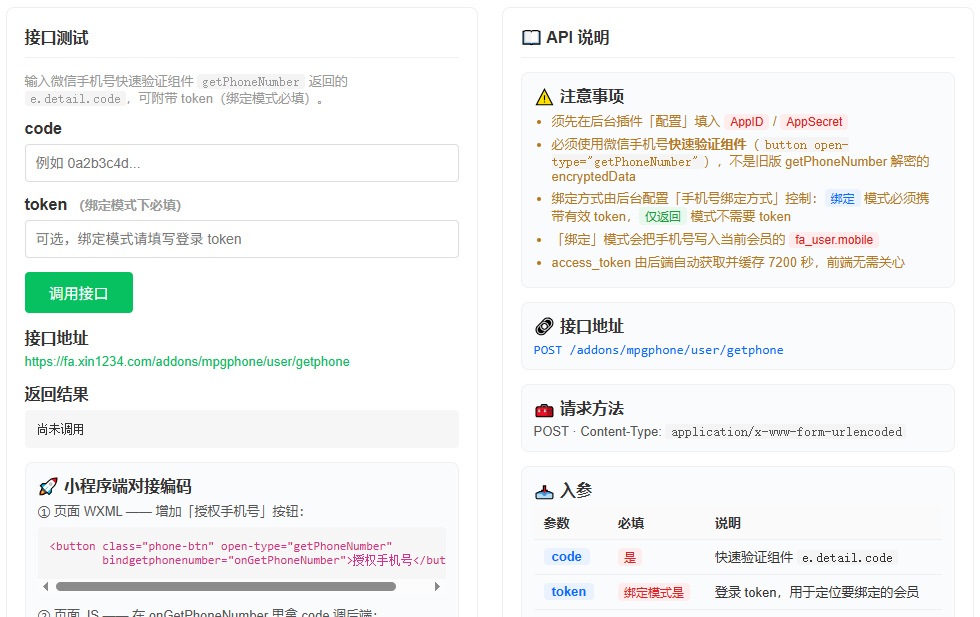Click the getPhoneNumber tag in description

(251, 82)
